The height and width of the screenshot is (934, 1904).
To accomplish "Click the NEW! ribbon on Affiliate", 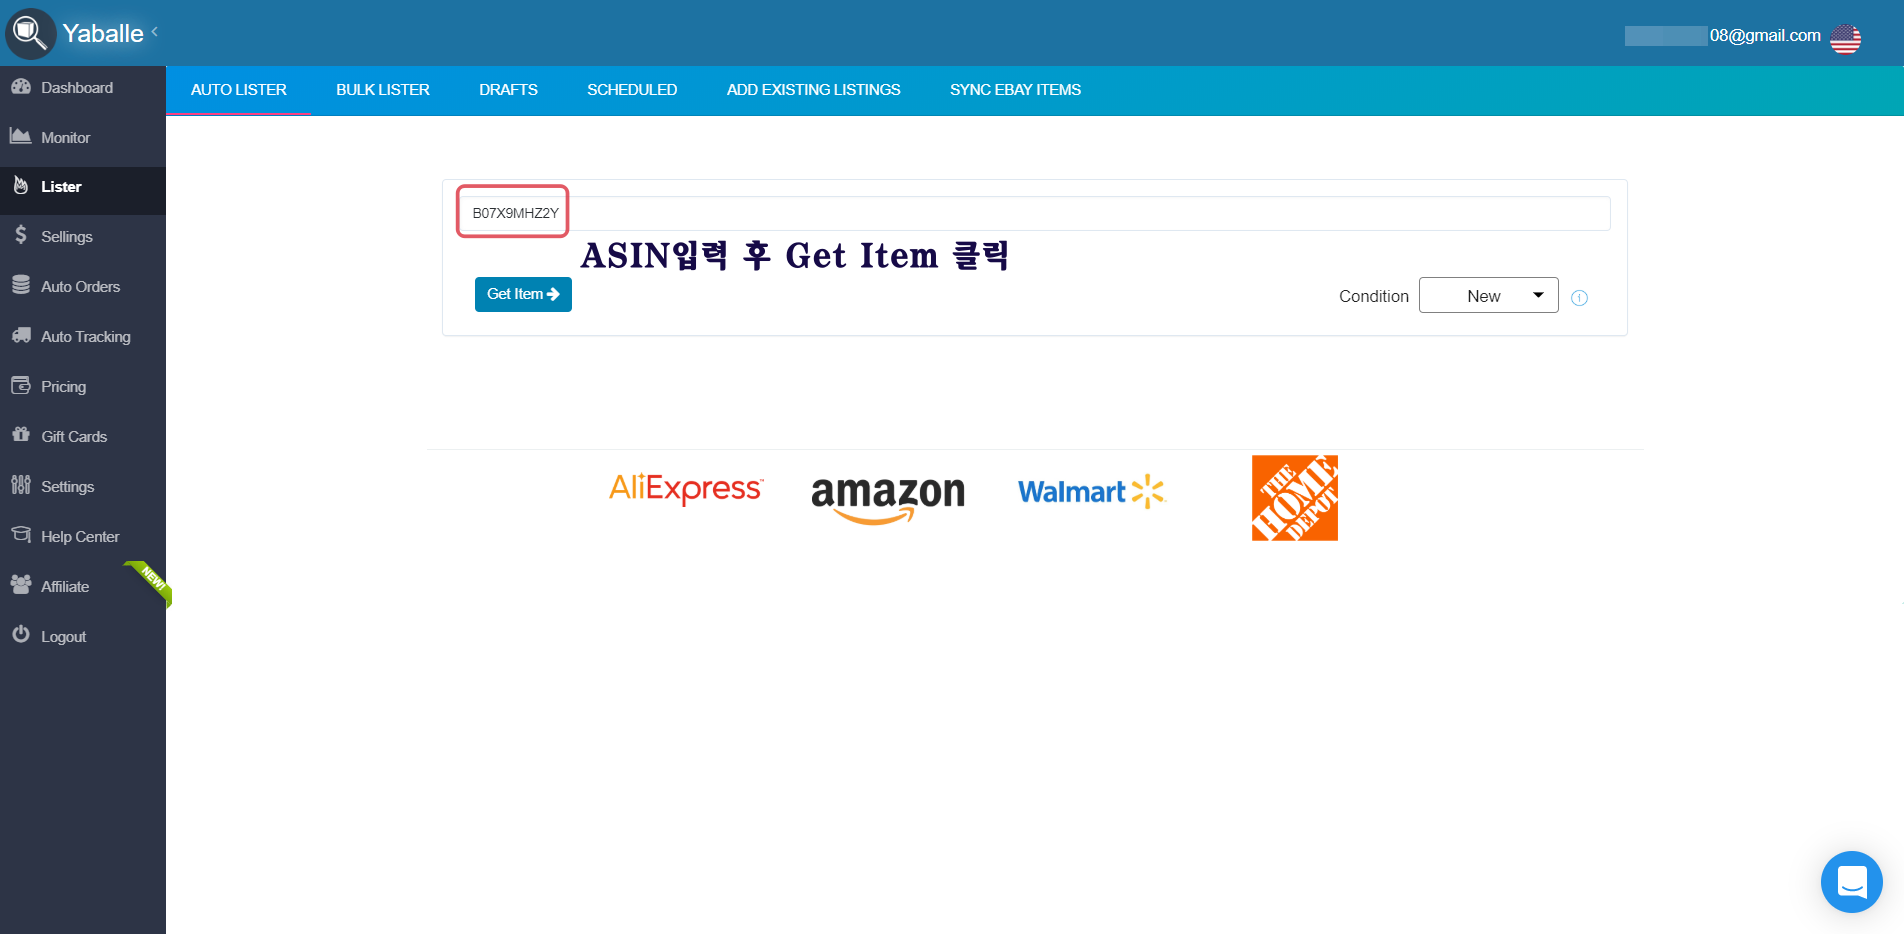I will (150, 582).
